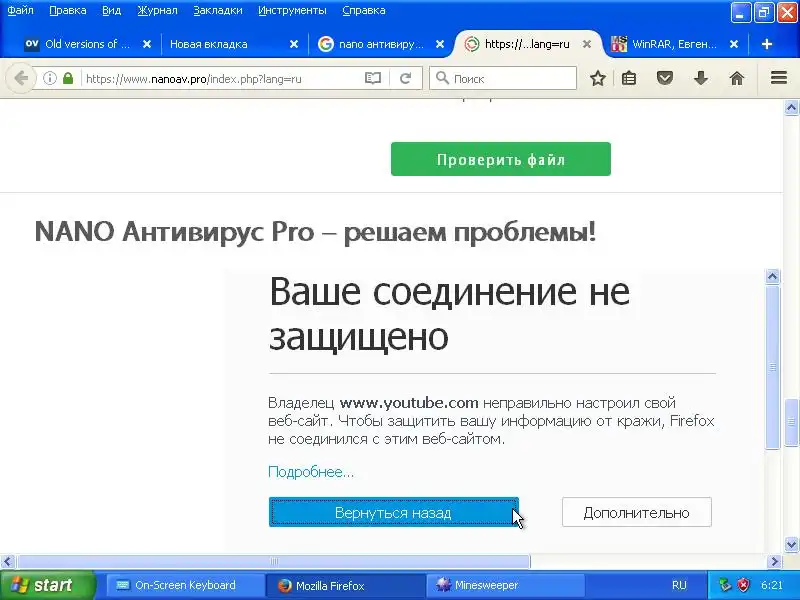
Task: Click the horizontal scrollbar thumb
Action: pos(274,562)
